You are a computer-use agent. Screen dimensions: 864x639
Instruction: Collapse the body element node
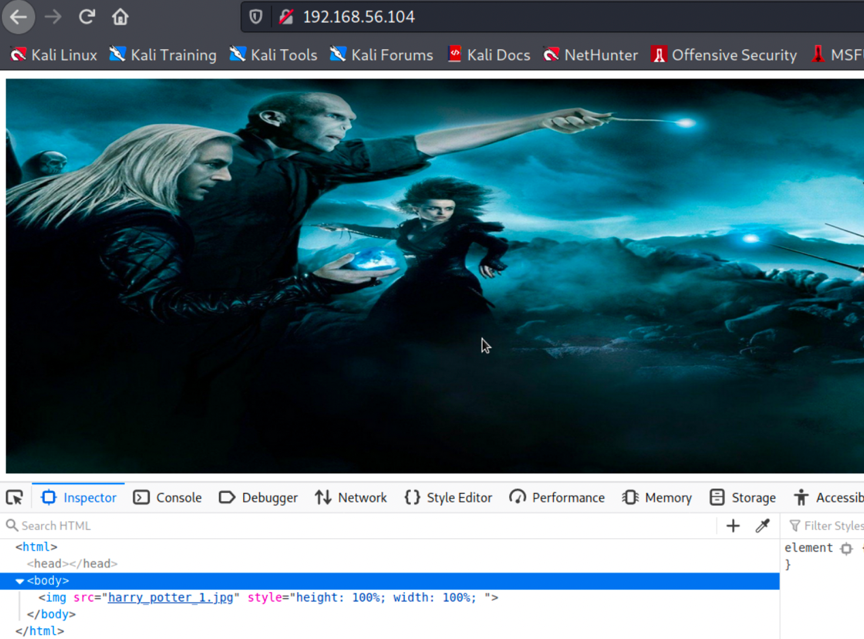[20, 581]
